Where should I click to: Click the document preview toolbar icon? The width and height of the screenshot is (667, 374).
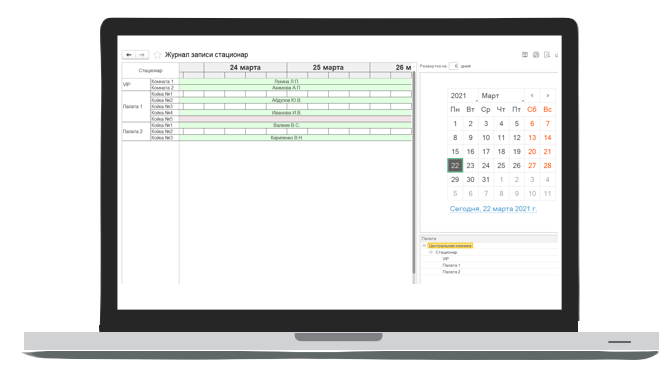[547, 54]
